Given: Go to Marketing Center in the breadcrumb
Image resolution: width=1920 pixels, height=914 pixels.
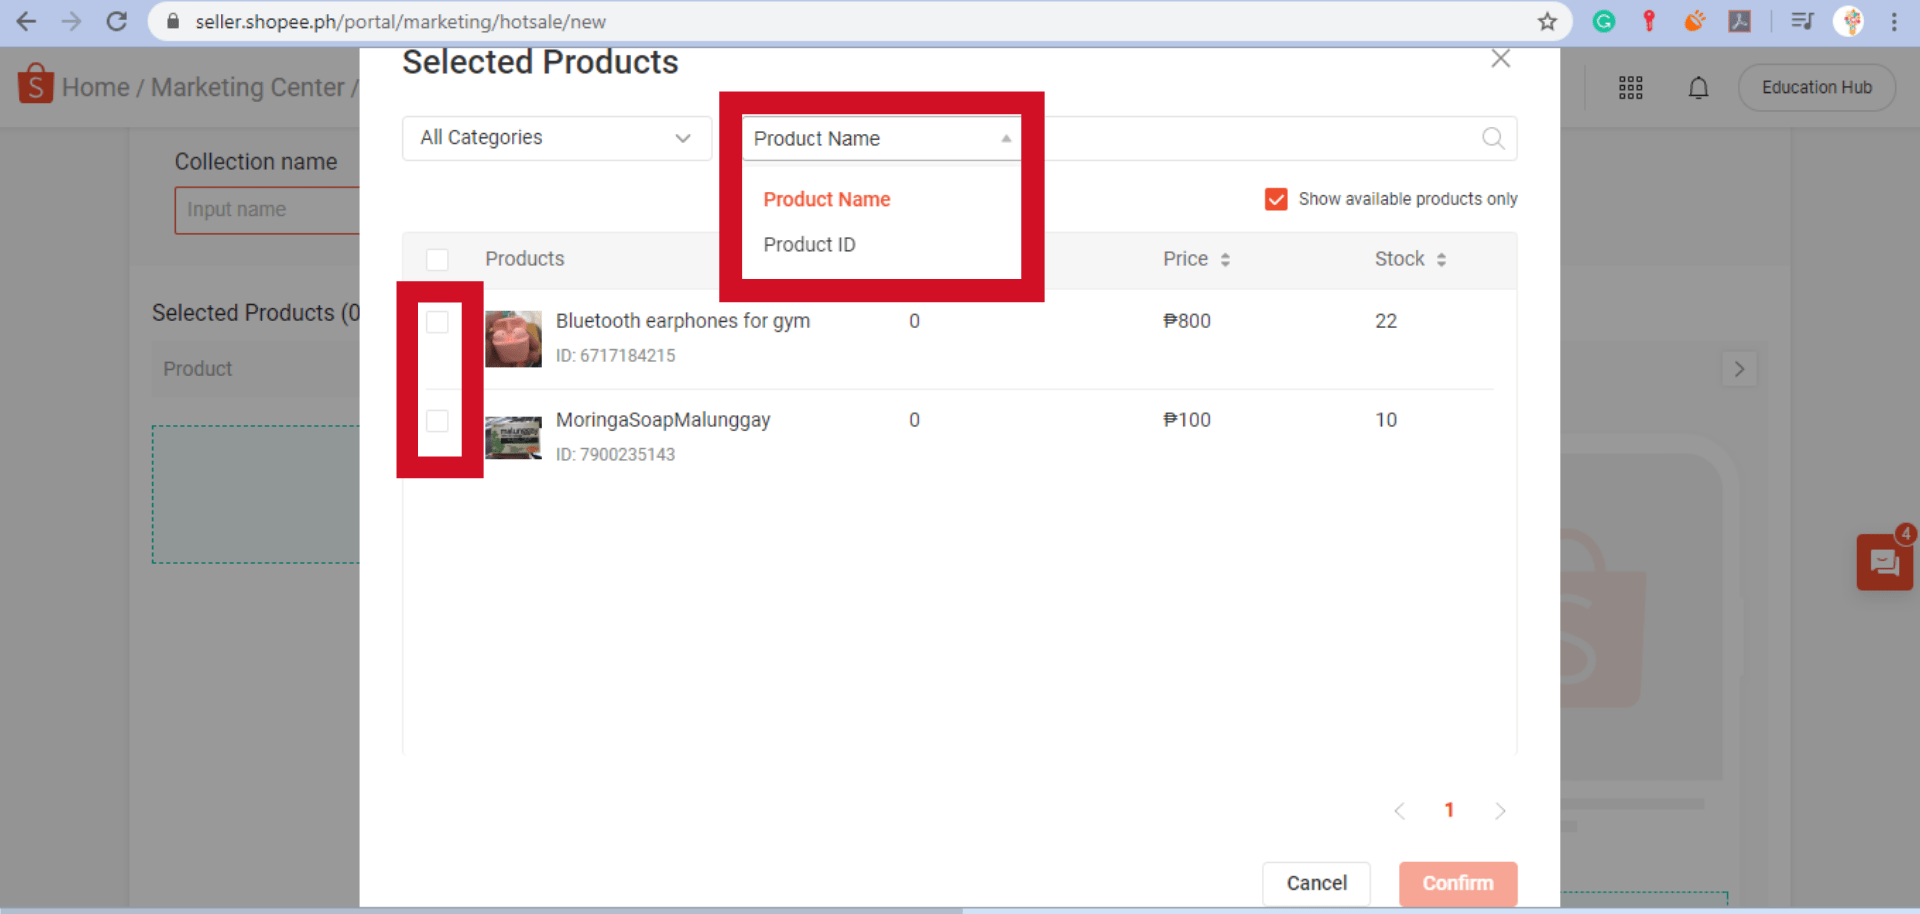Looking at the screenshot, I should click(x=247, y=88).
